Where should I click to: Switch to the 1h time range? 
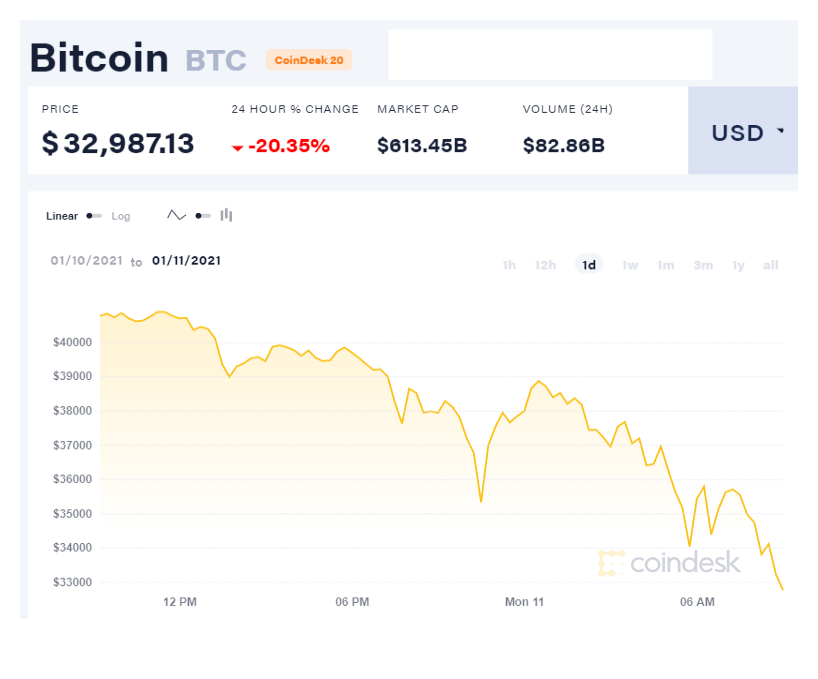[x=509, y=265]
